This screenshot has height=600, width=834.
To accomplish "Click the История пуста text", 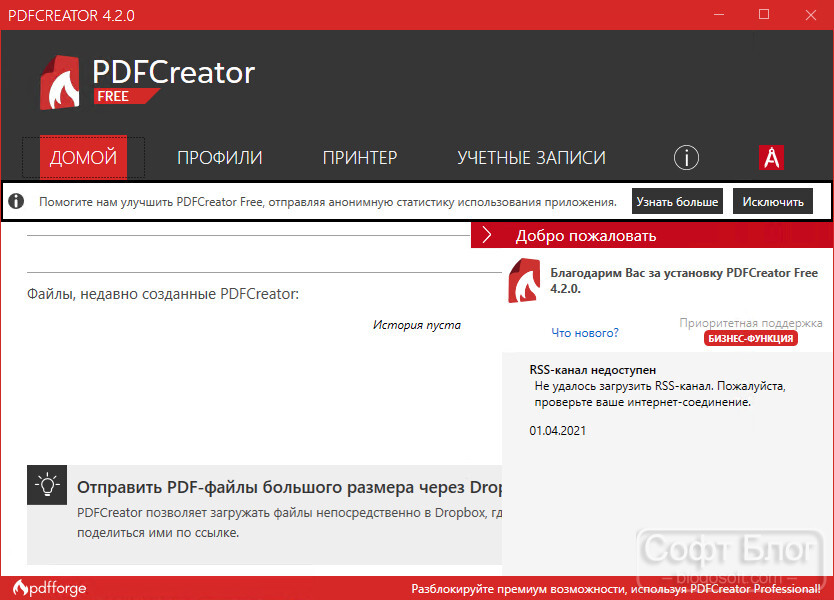I will 416,325.
